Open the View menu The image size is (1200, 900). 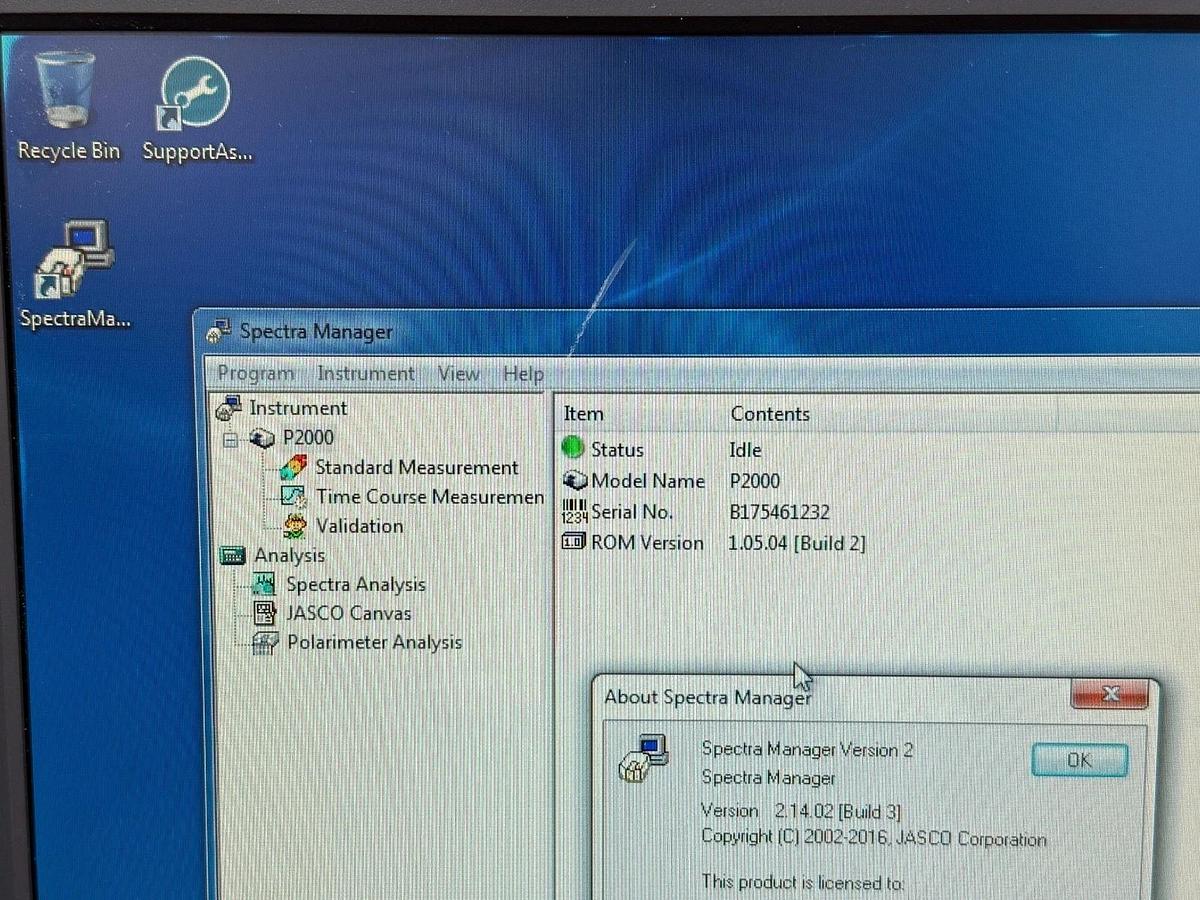pos(459,374)
